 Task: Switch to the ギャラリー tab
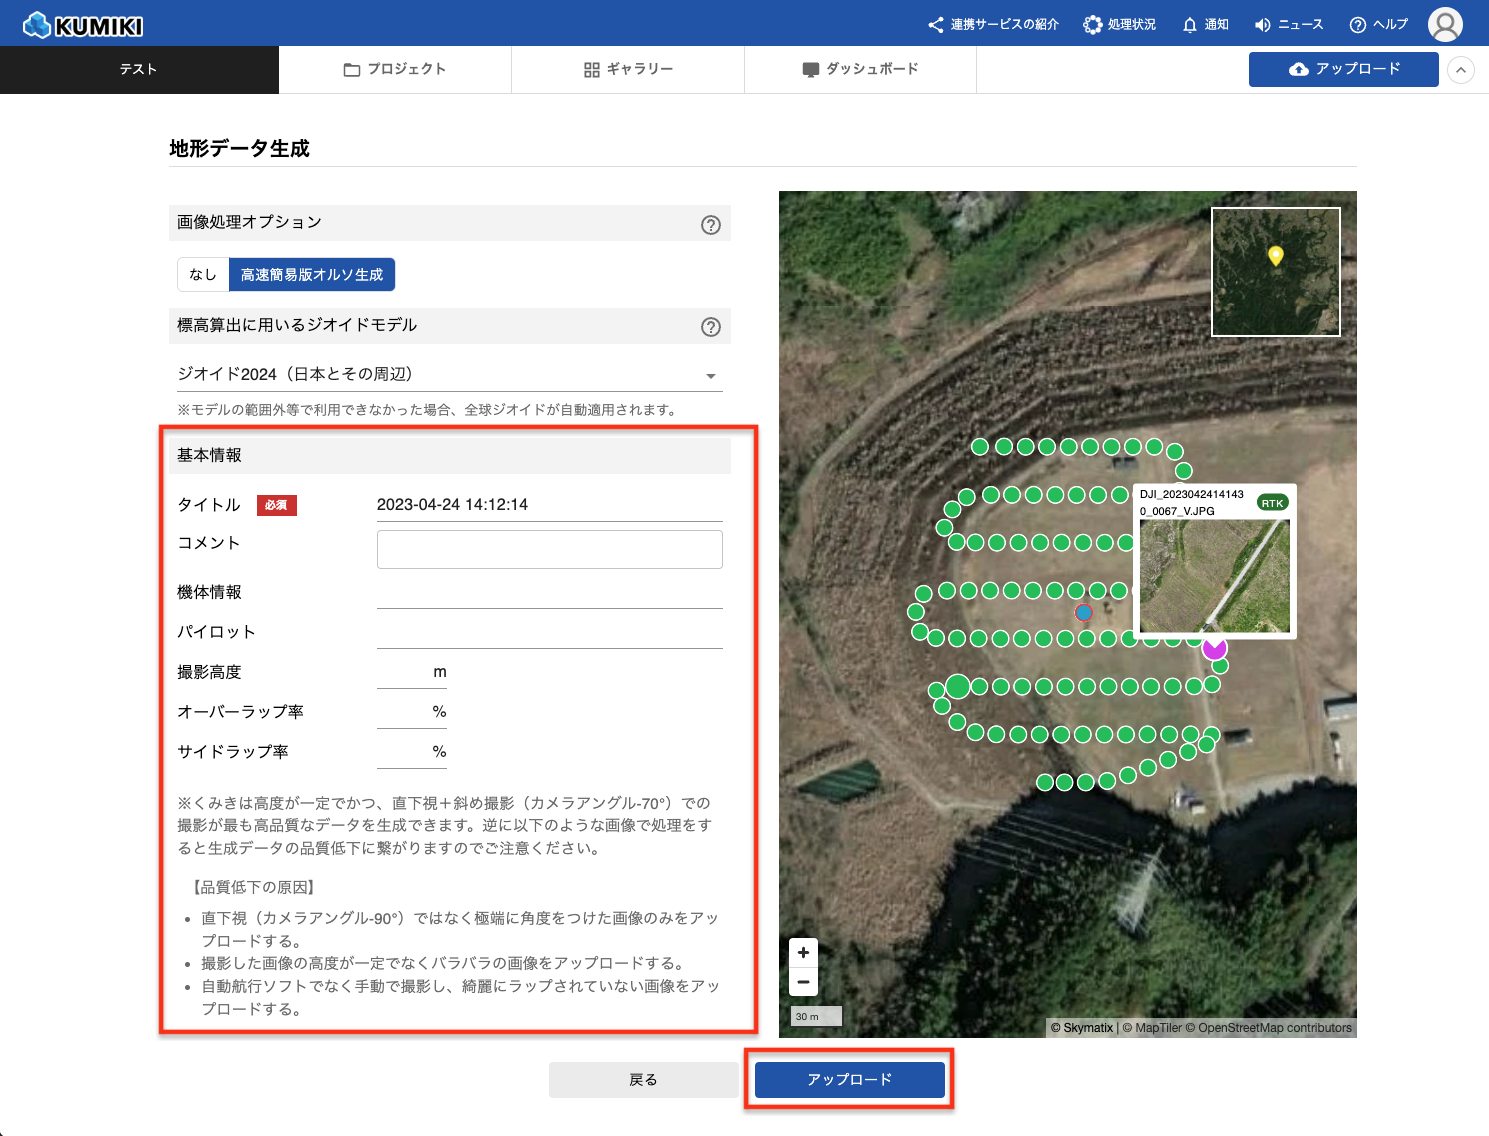[628, 70]
